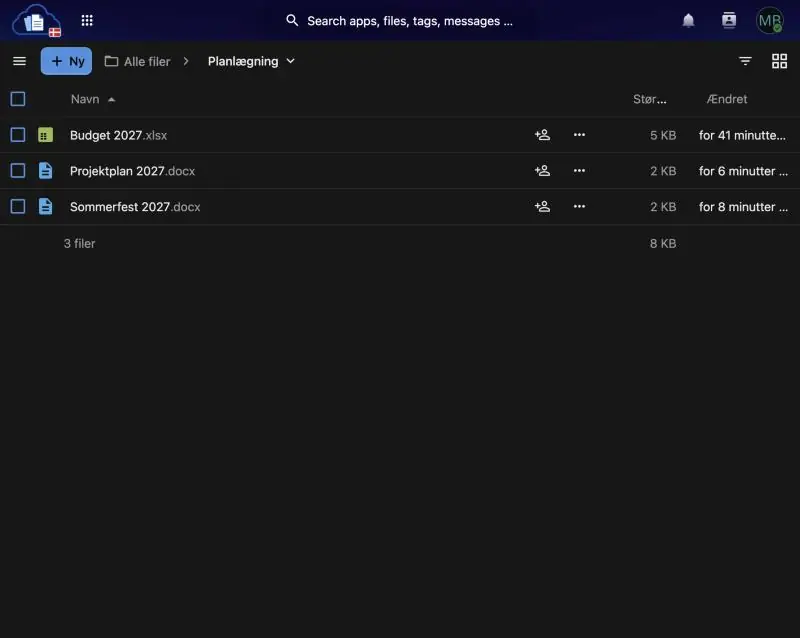Open the filter list icon
Screen dimensions: 800x638
coord(745,61)
